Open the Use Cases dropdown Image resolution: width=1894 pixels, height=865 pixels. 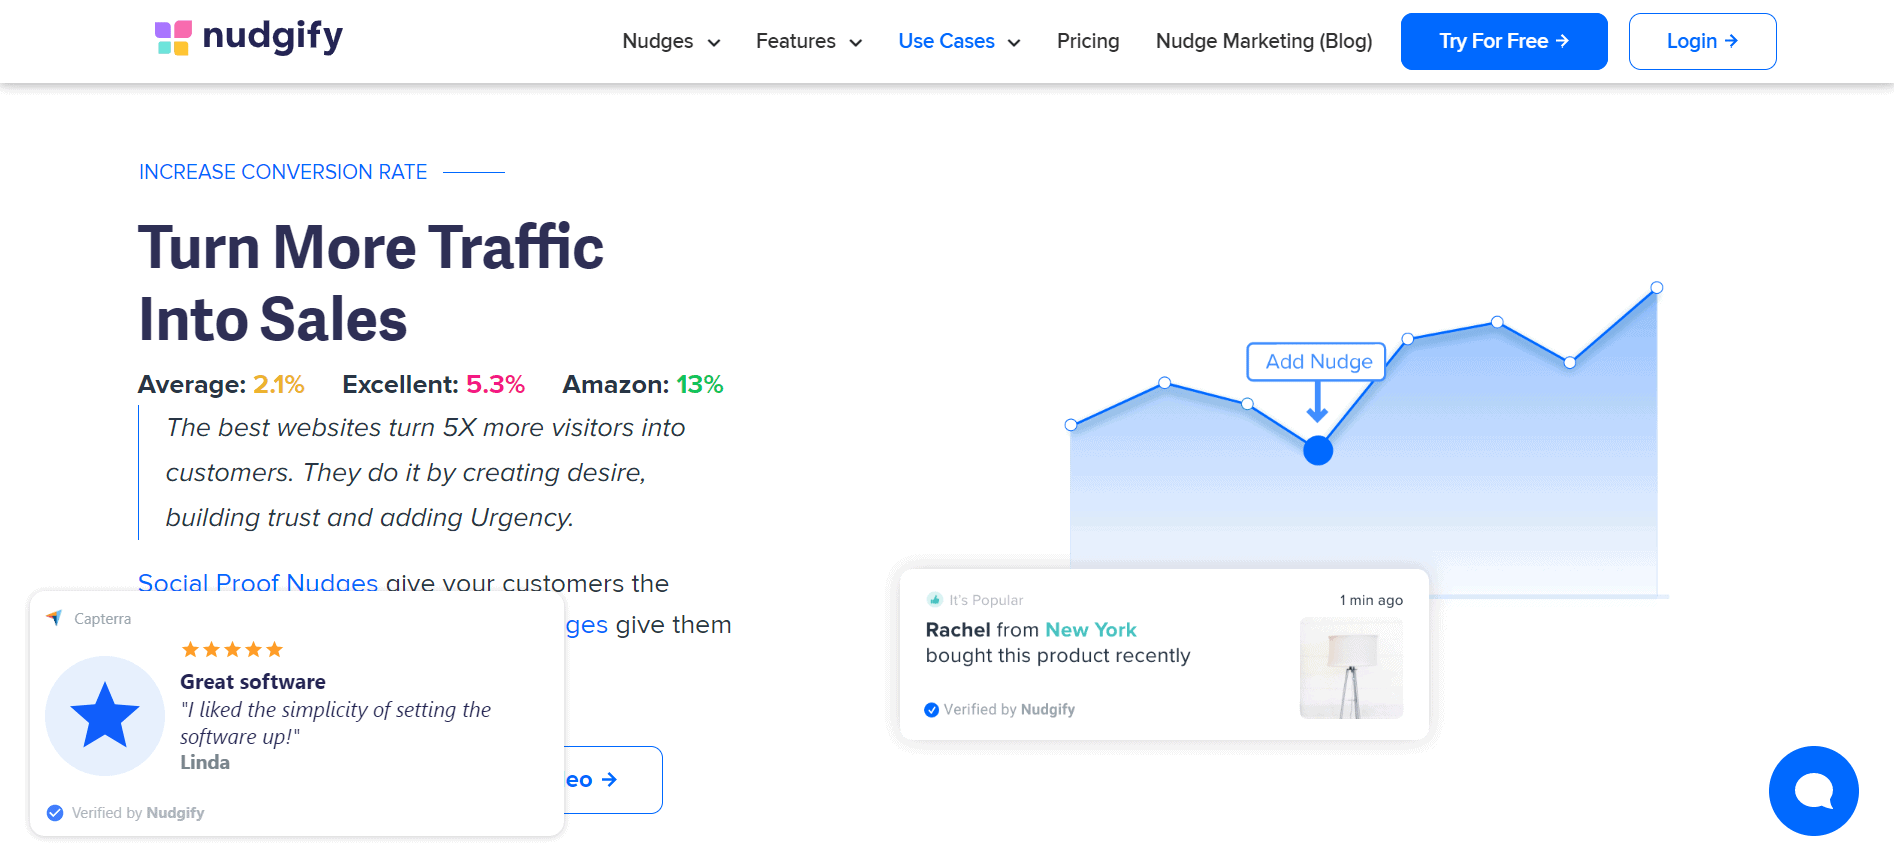pos(959,42)
